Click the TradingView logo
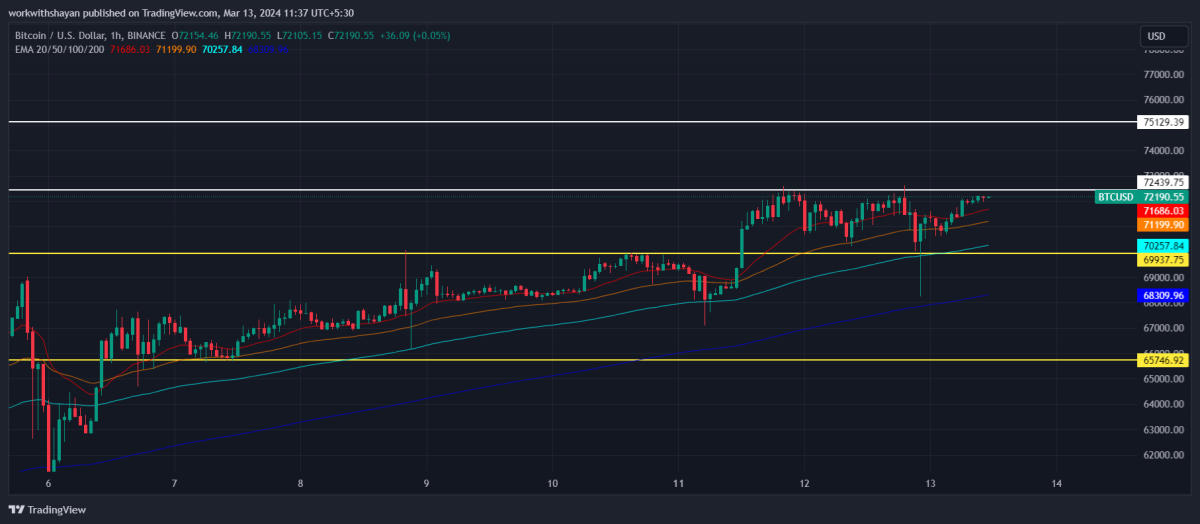The image size is (1200, 524). tap(48, 509)
